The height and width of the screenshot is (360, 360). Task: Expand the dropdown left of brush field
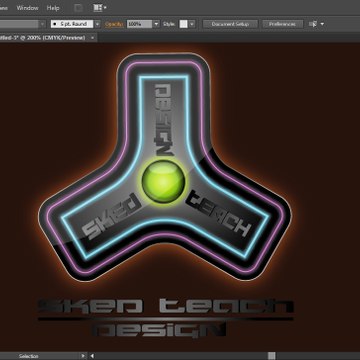coord(42,24)
